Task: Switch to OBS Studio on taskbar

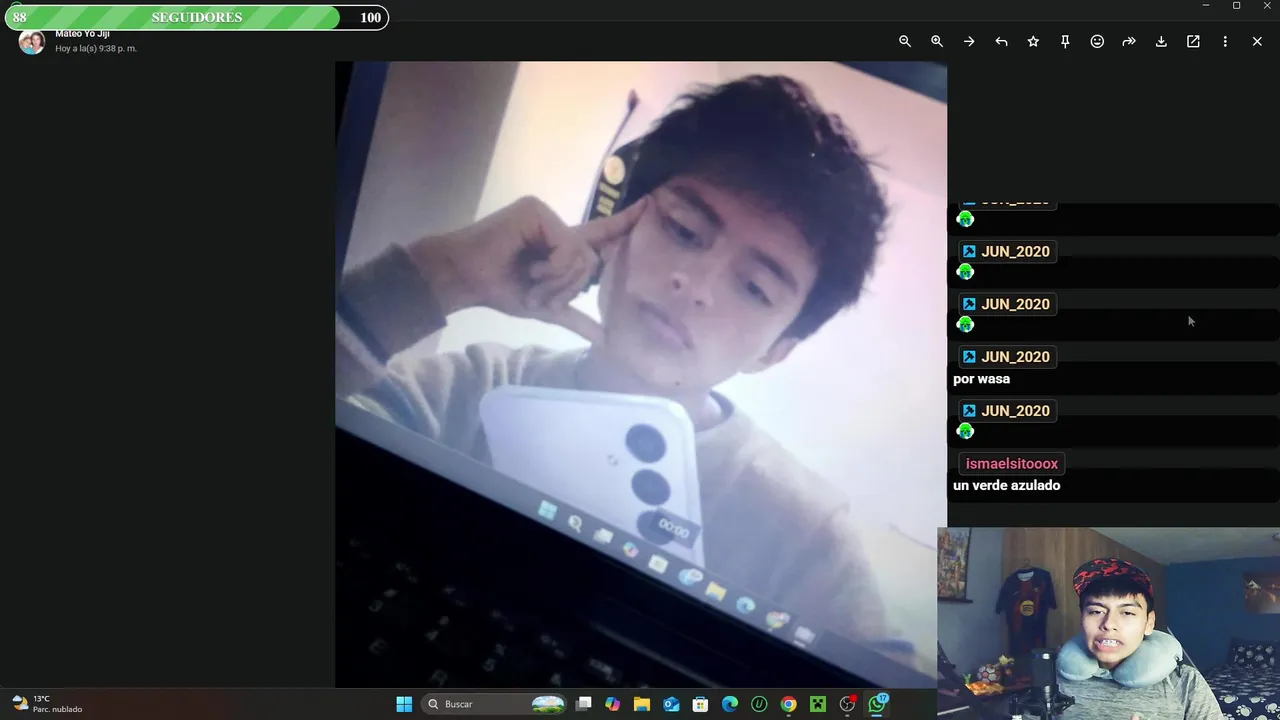Action: (x=848, y=704)
